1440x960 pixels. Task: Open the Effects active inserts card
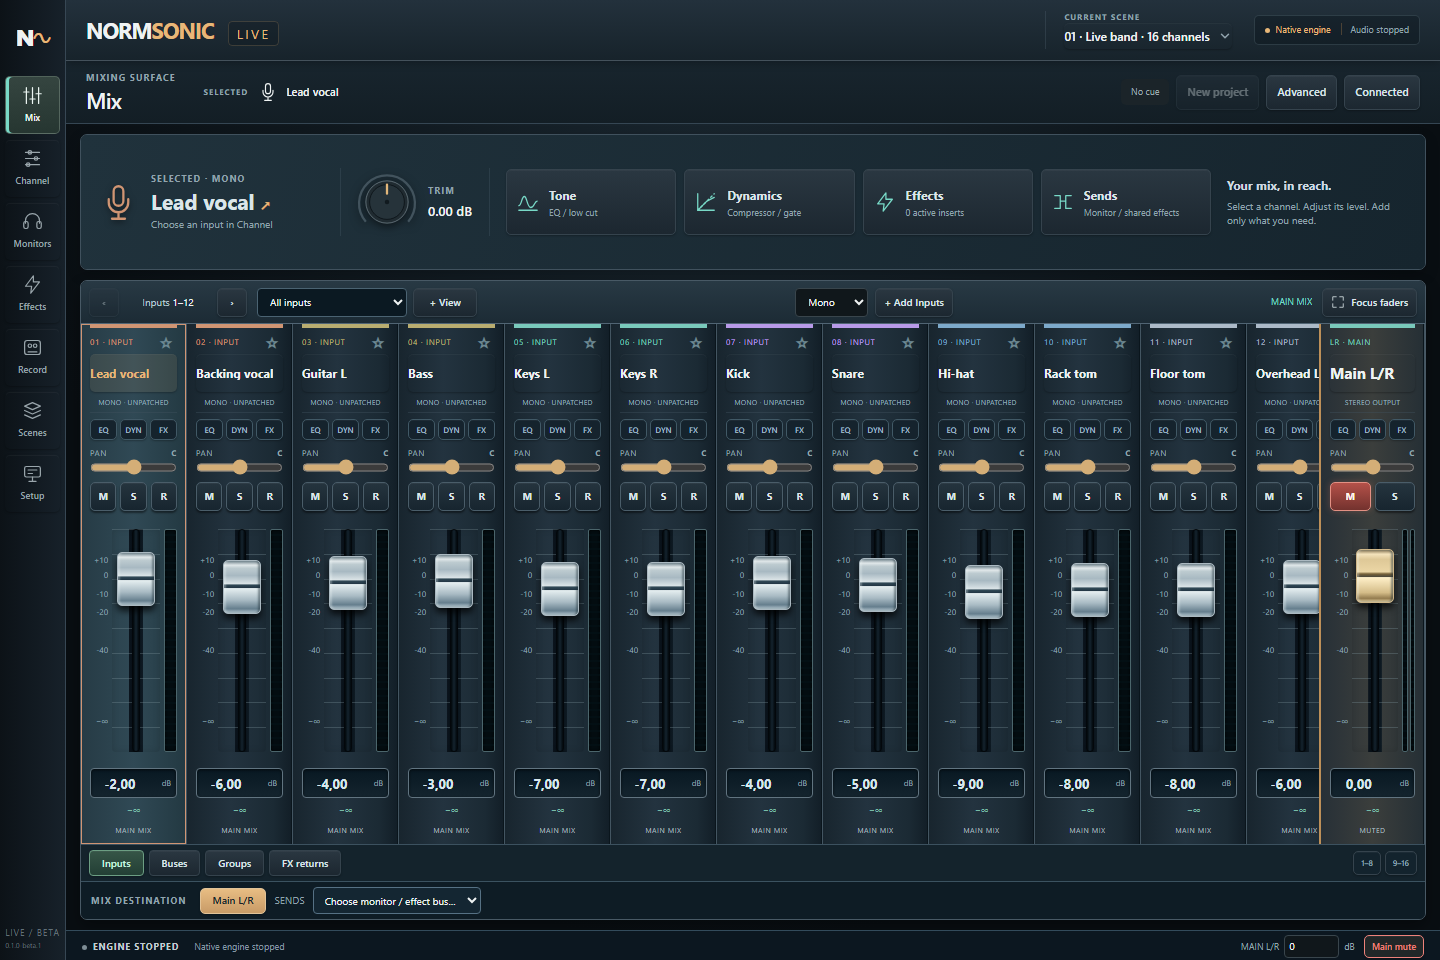947,202
